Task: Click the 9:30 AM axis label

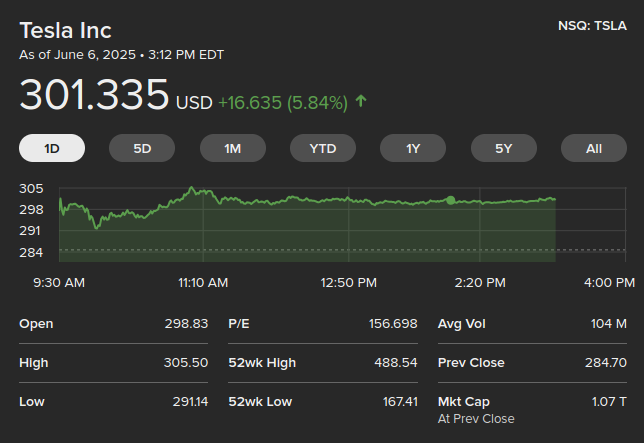Action: coord(59,282)
